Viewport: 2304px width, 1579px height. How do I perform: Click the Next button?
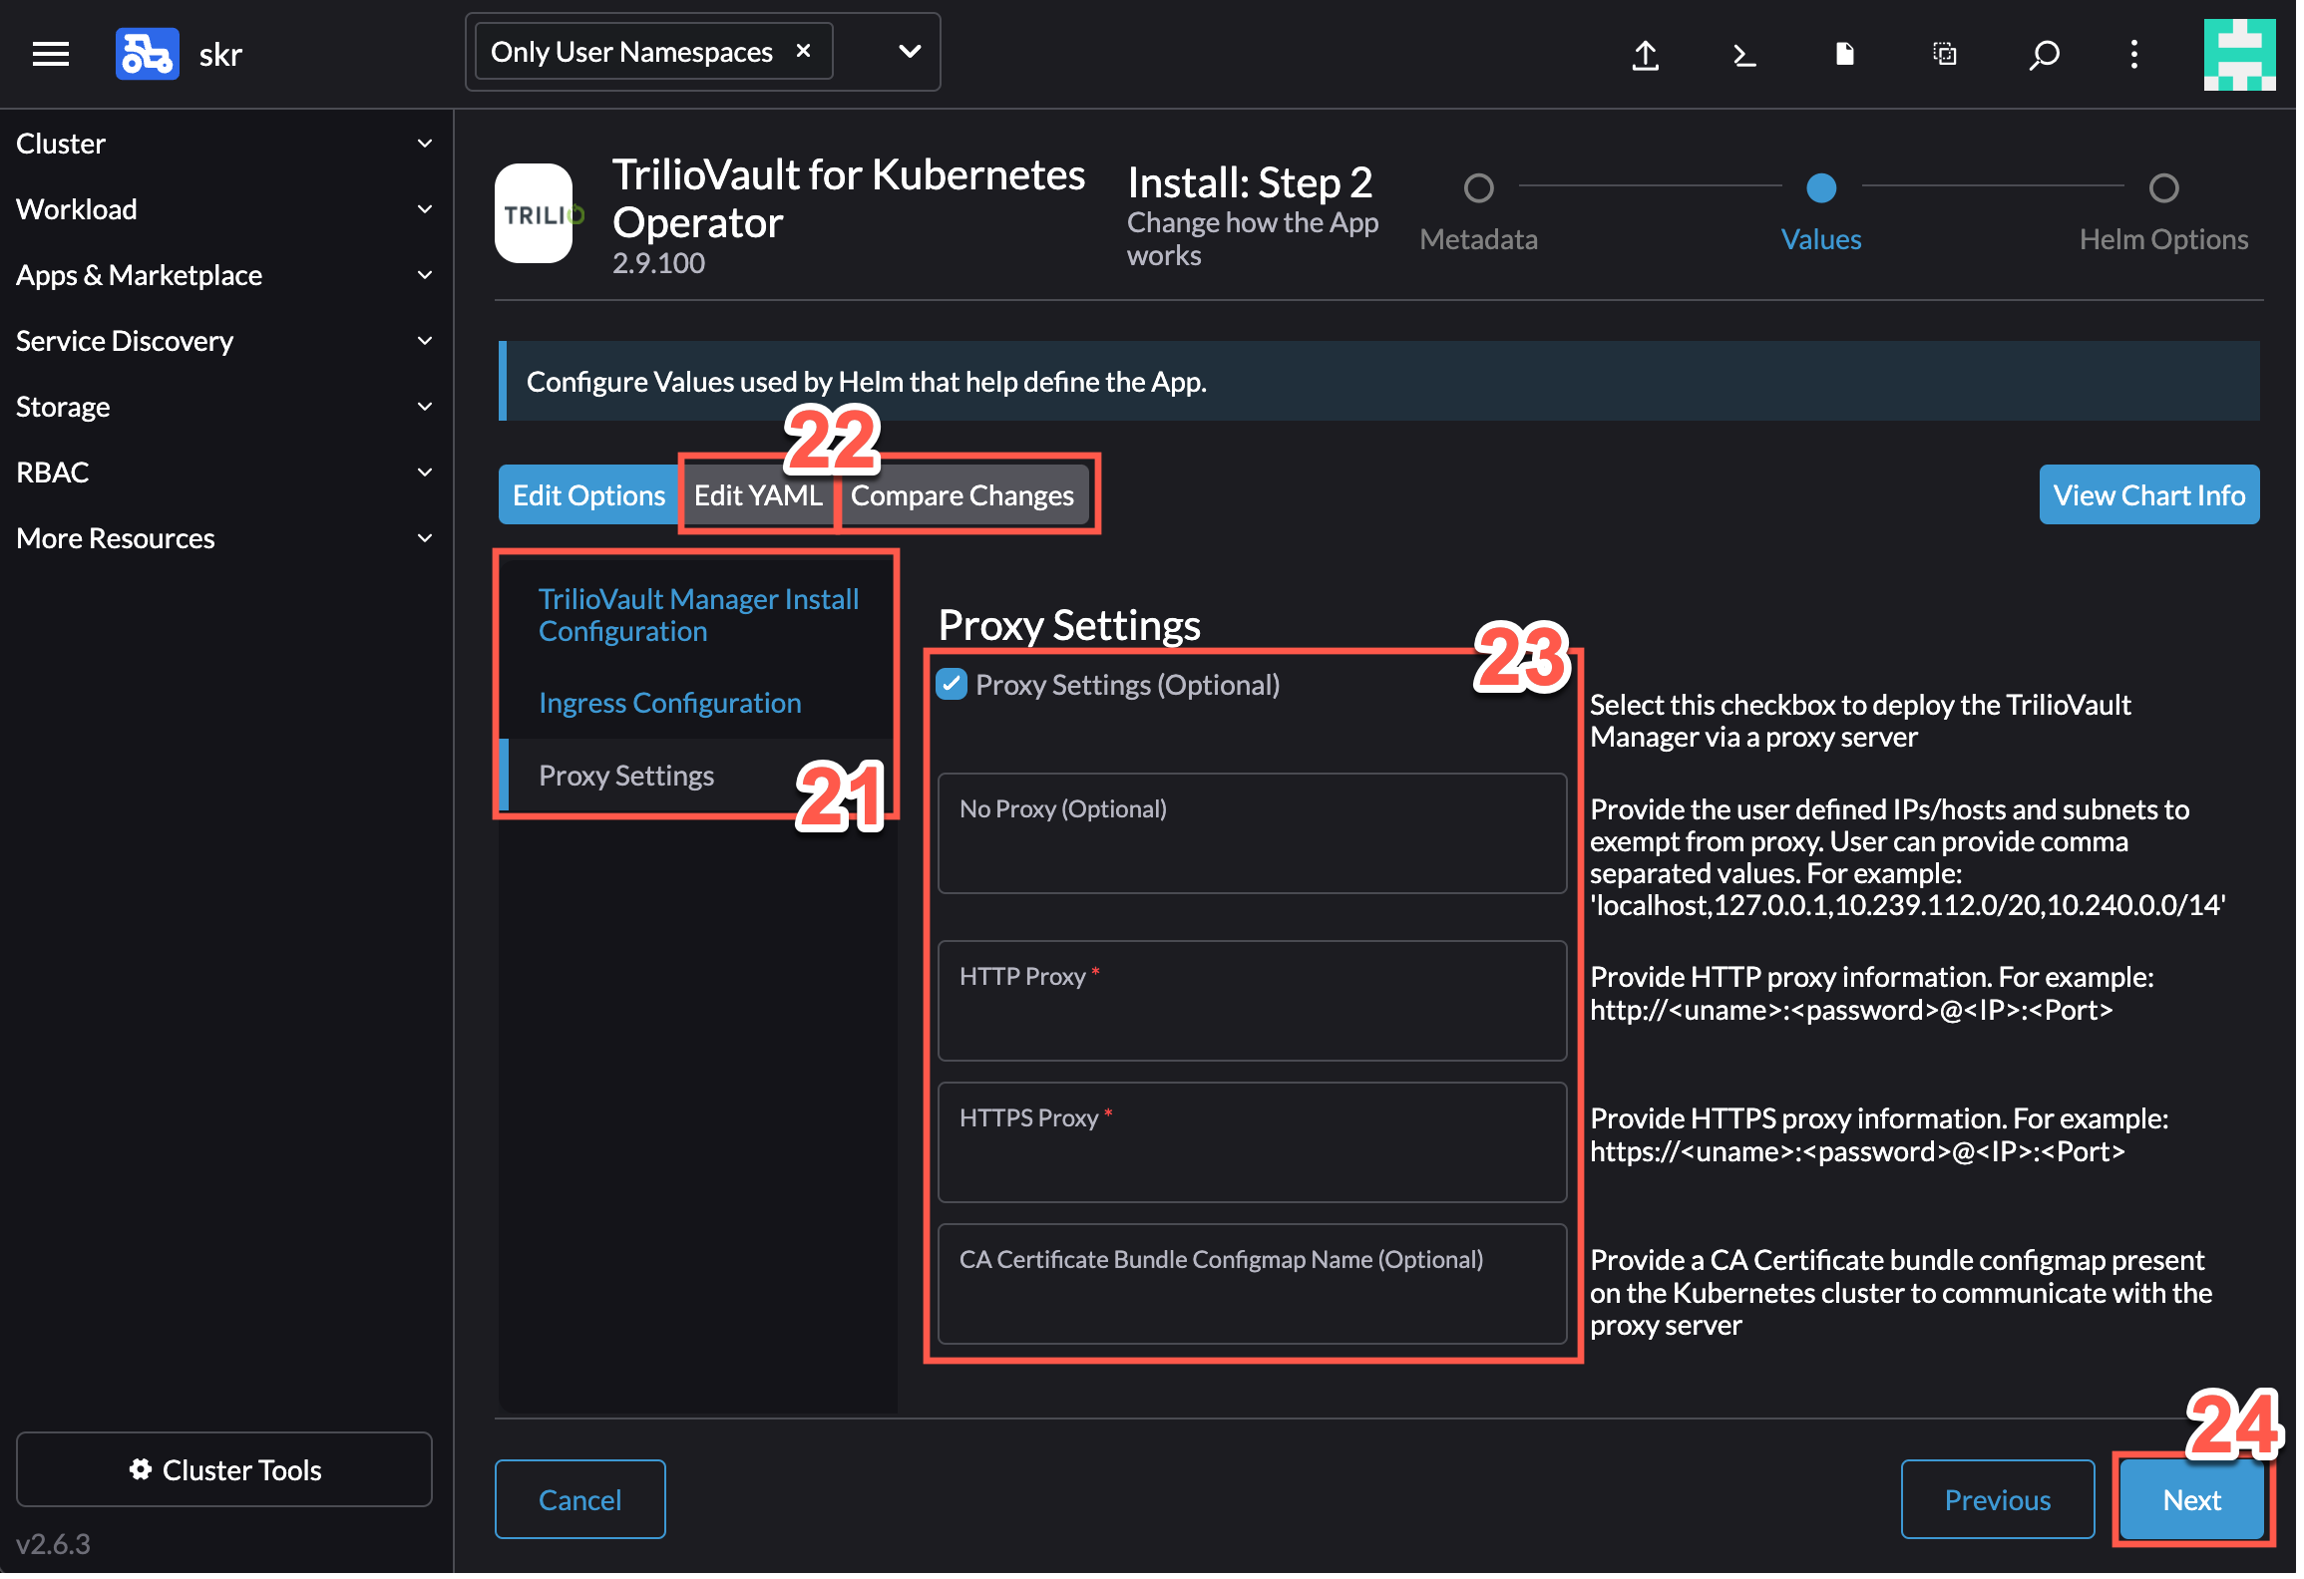point(2190,1499)
